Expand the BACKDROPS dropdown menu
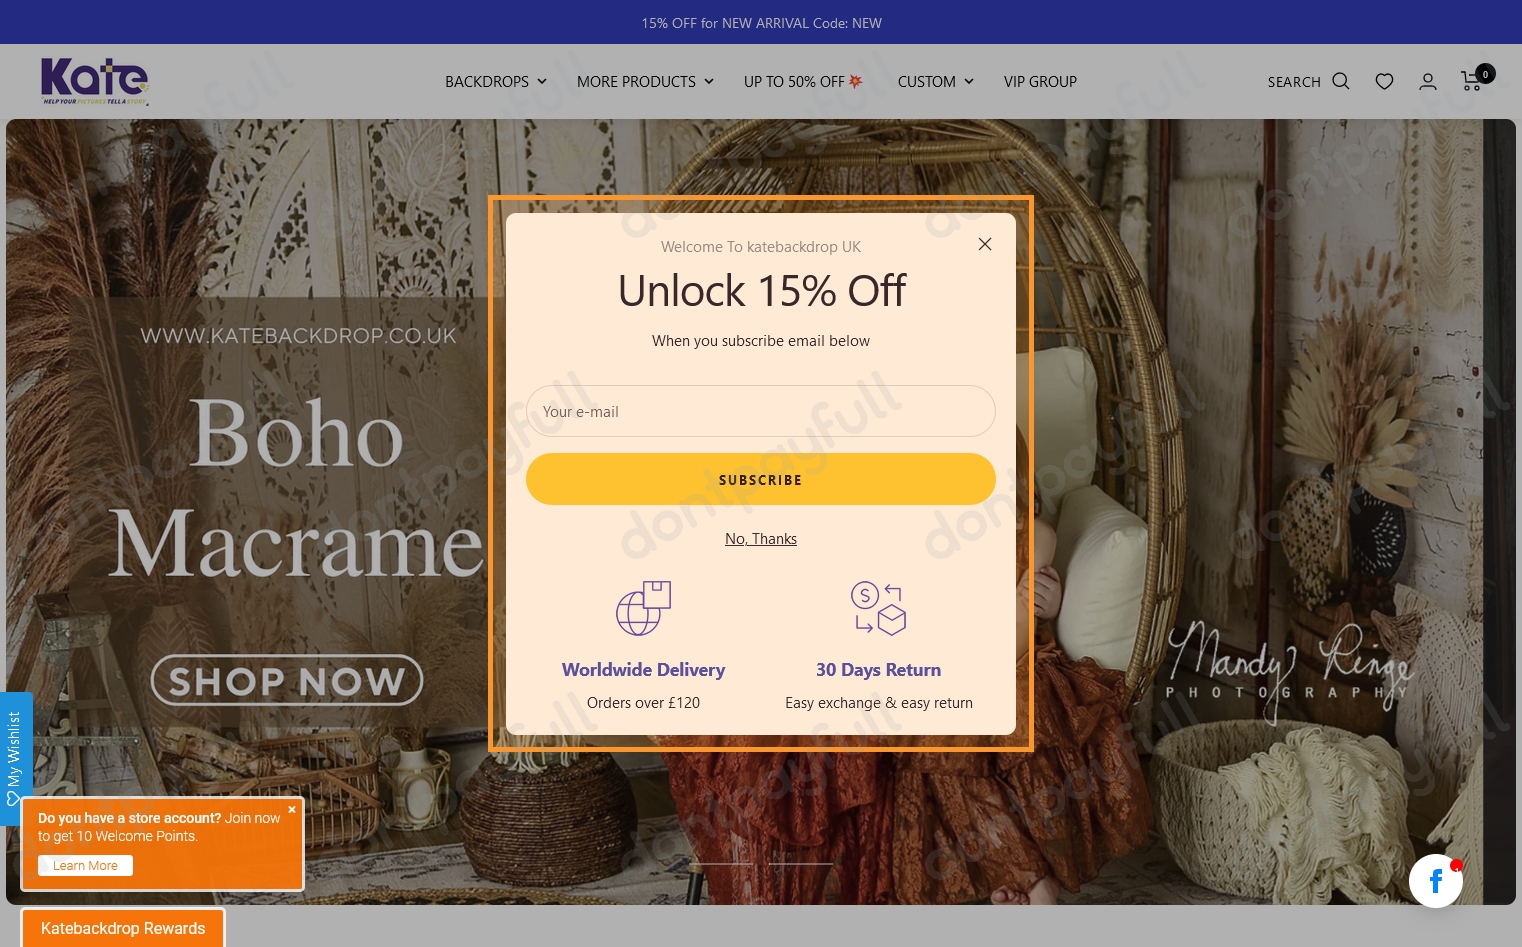1522x947 pixels. (x=496, y=82)
